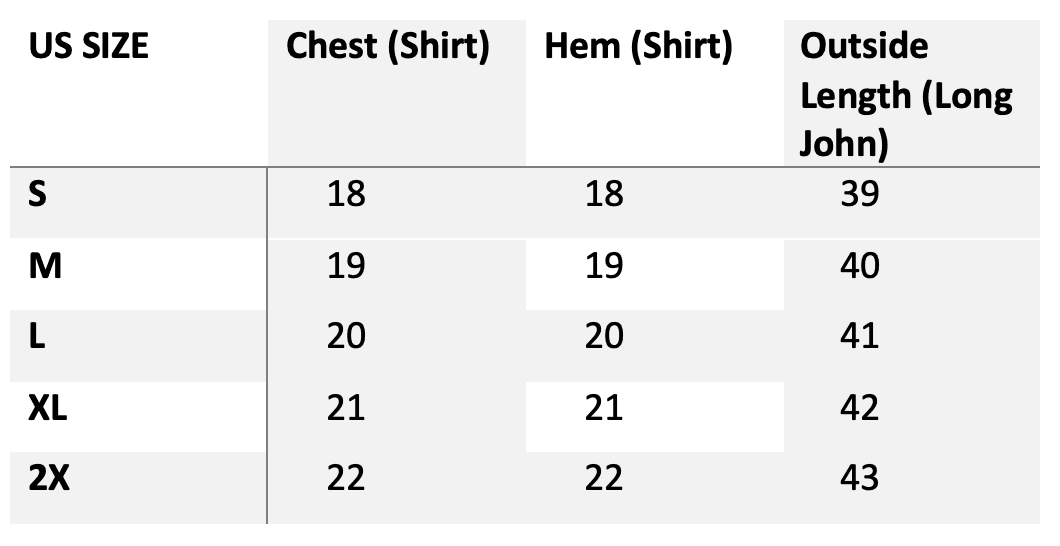The width and height of the screenshot is (1060, 546).
Task: Click chest value 22 for size 2X
Action: (x=346, y=478)
